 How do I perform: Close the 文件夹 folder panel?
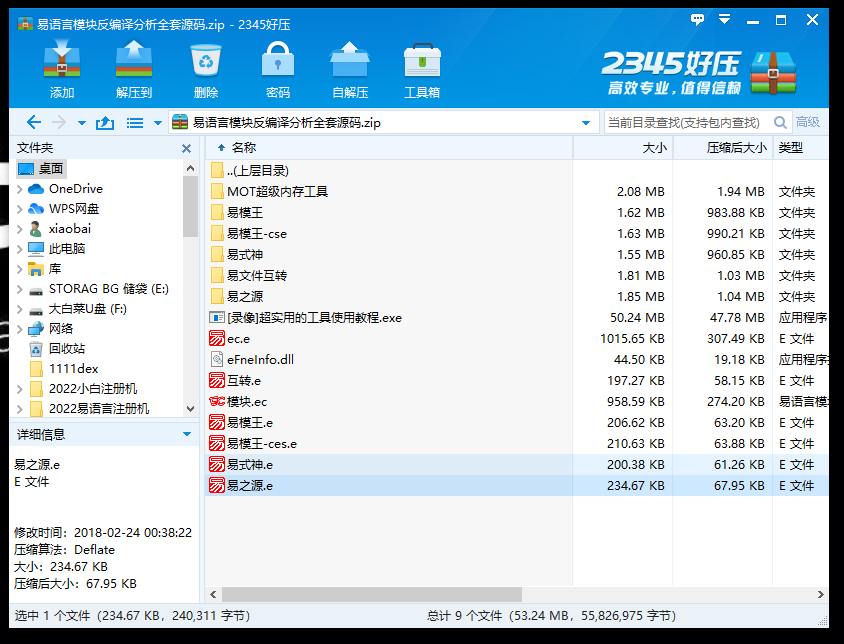[186, 148]
